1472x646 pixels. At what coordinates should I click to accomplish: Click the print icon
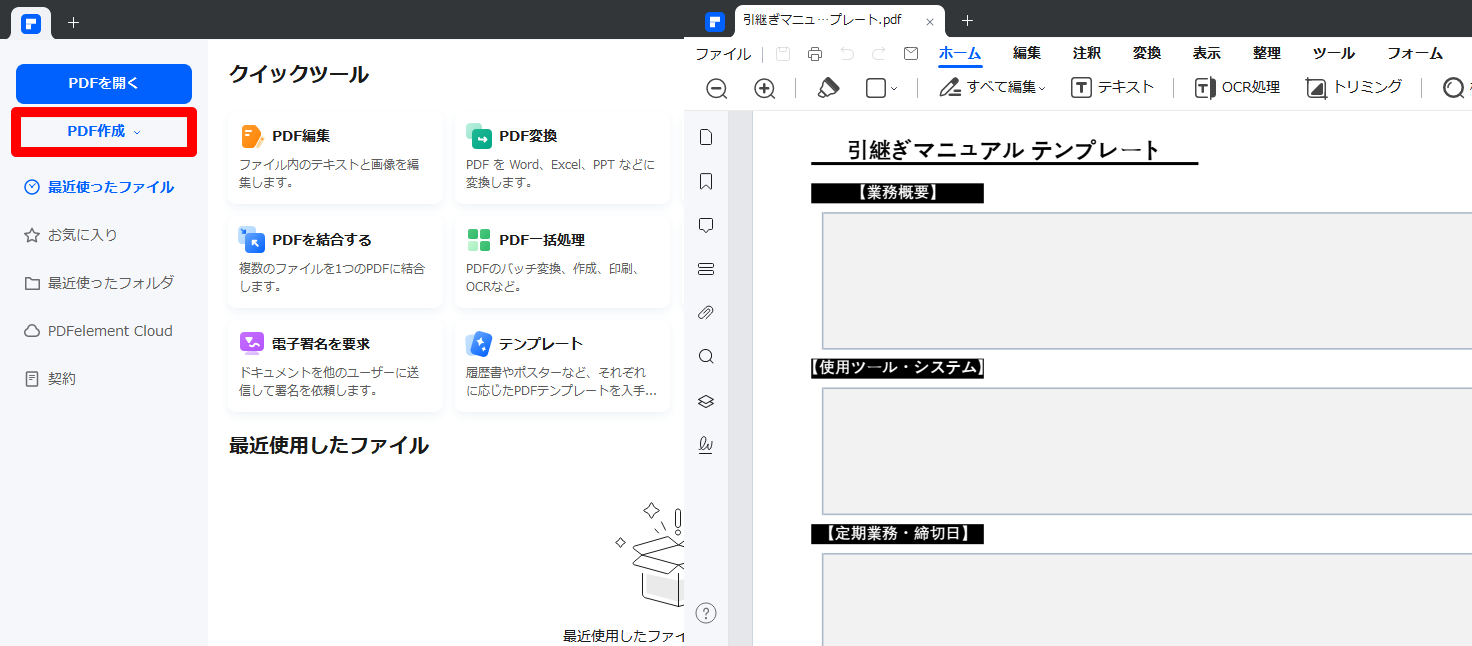coord(815,54)
